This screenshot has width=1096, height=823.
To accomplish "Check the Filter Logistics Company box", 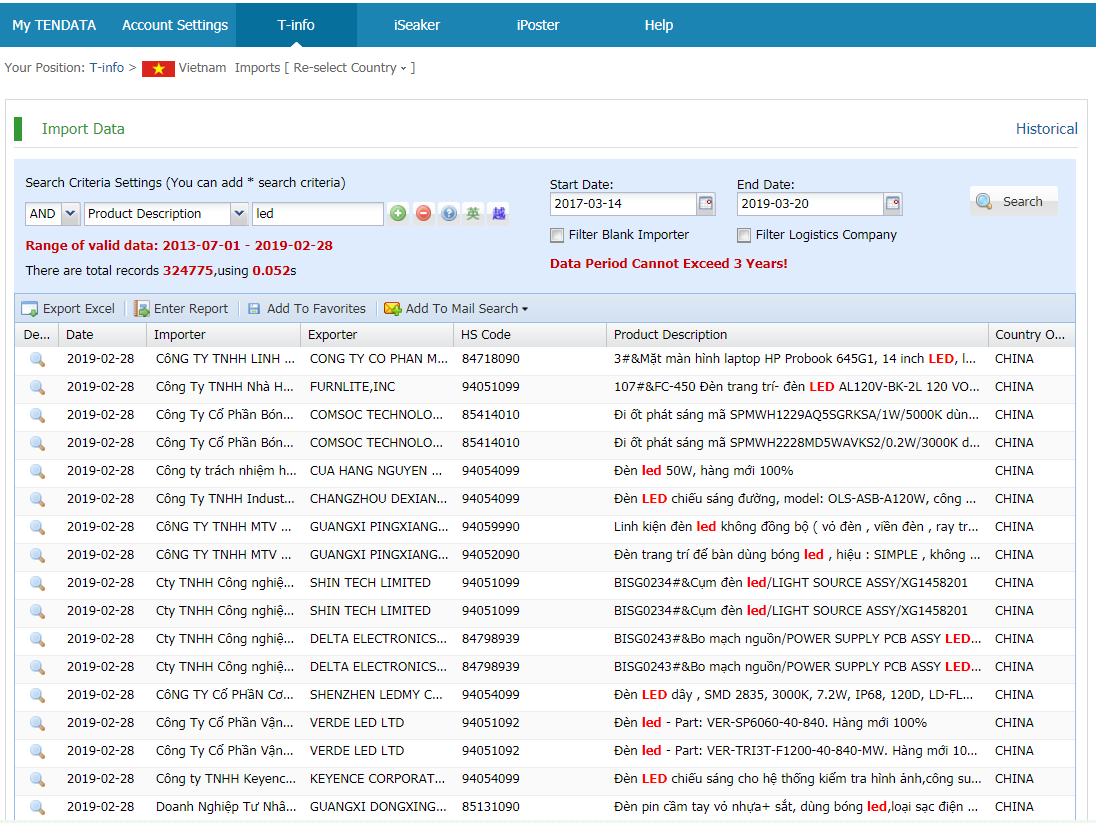I will 744,235.
